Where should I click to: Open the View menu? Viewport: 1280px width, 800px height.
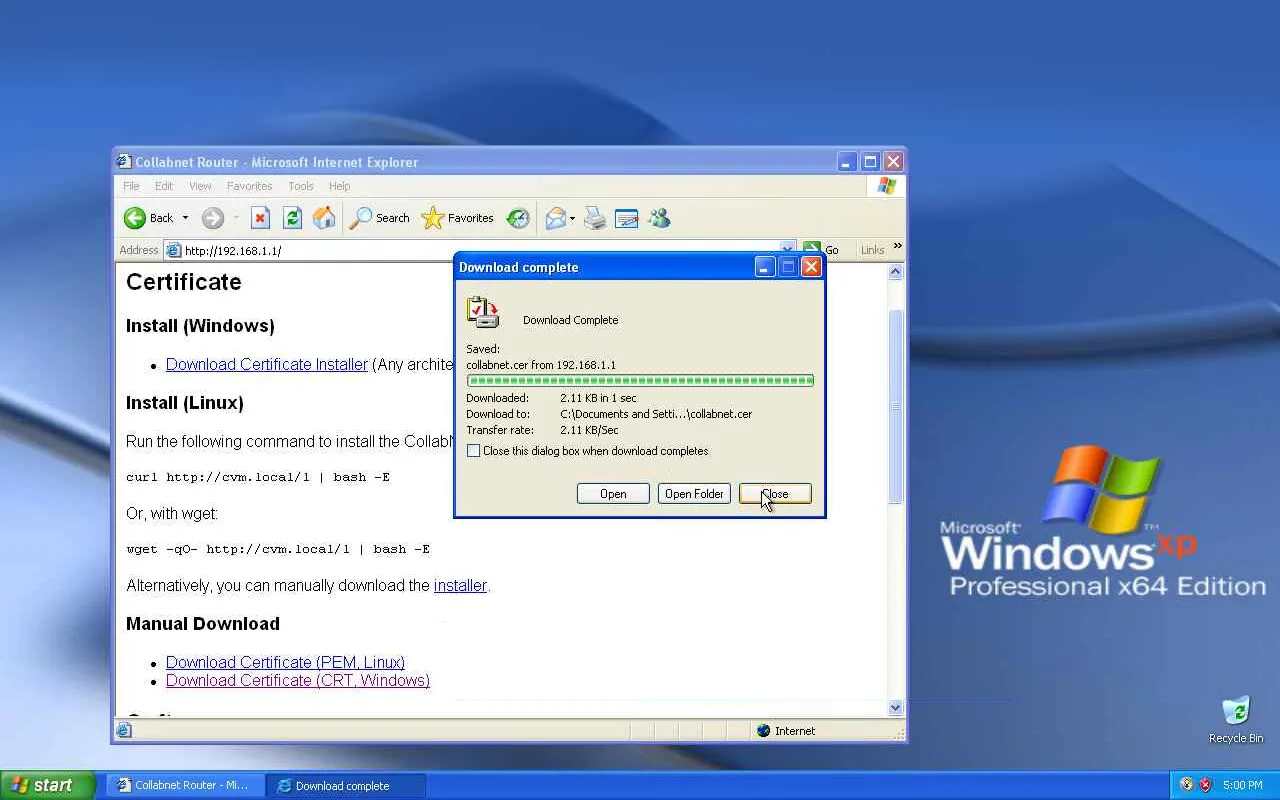200,186
